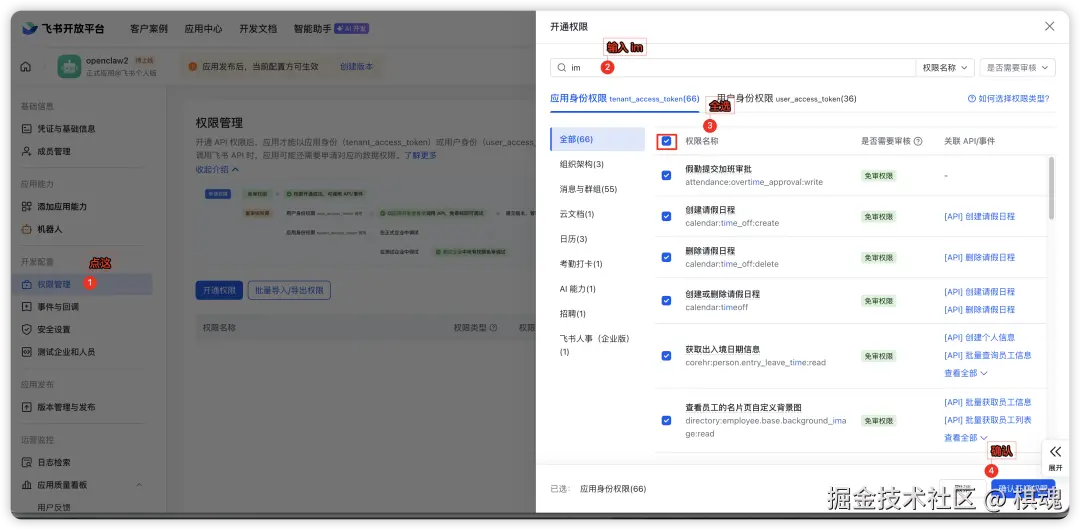Open the 权限名称 search type dropdown
1080x530 pixels.
click(x=944, y=68)
